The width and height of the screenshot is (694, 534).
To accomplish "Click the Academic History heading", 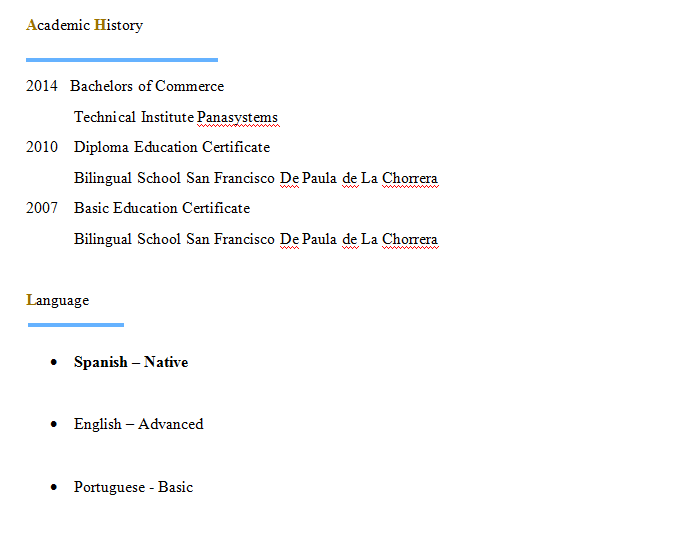I will click(x=84, y=25).
